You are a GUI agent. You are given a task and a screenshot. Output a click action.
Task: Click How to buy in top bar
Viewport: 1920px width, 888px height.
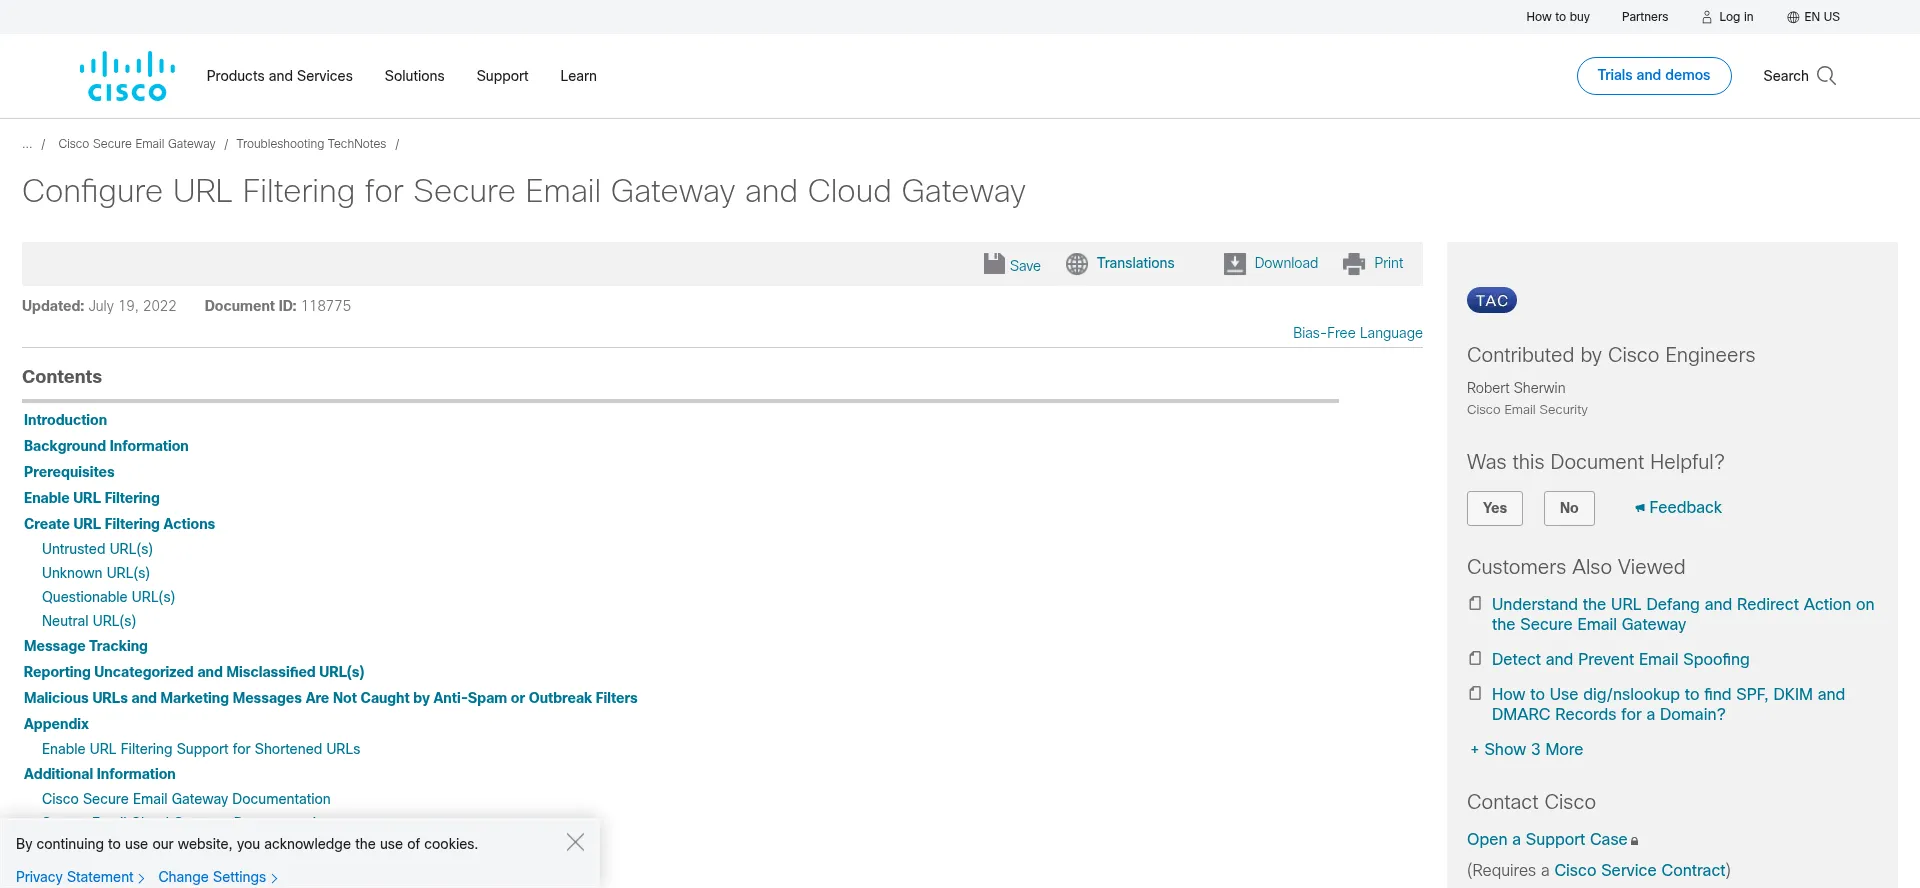pos(1557,17)
